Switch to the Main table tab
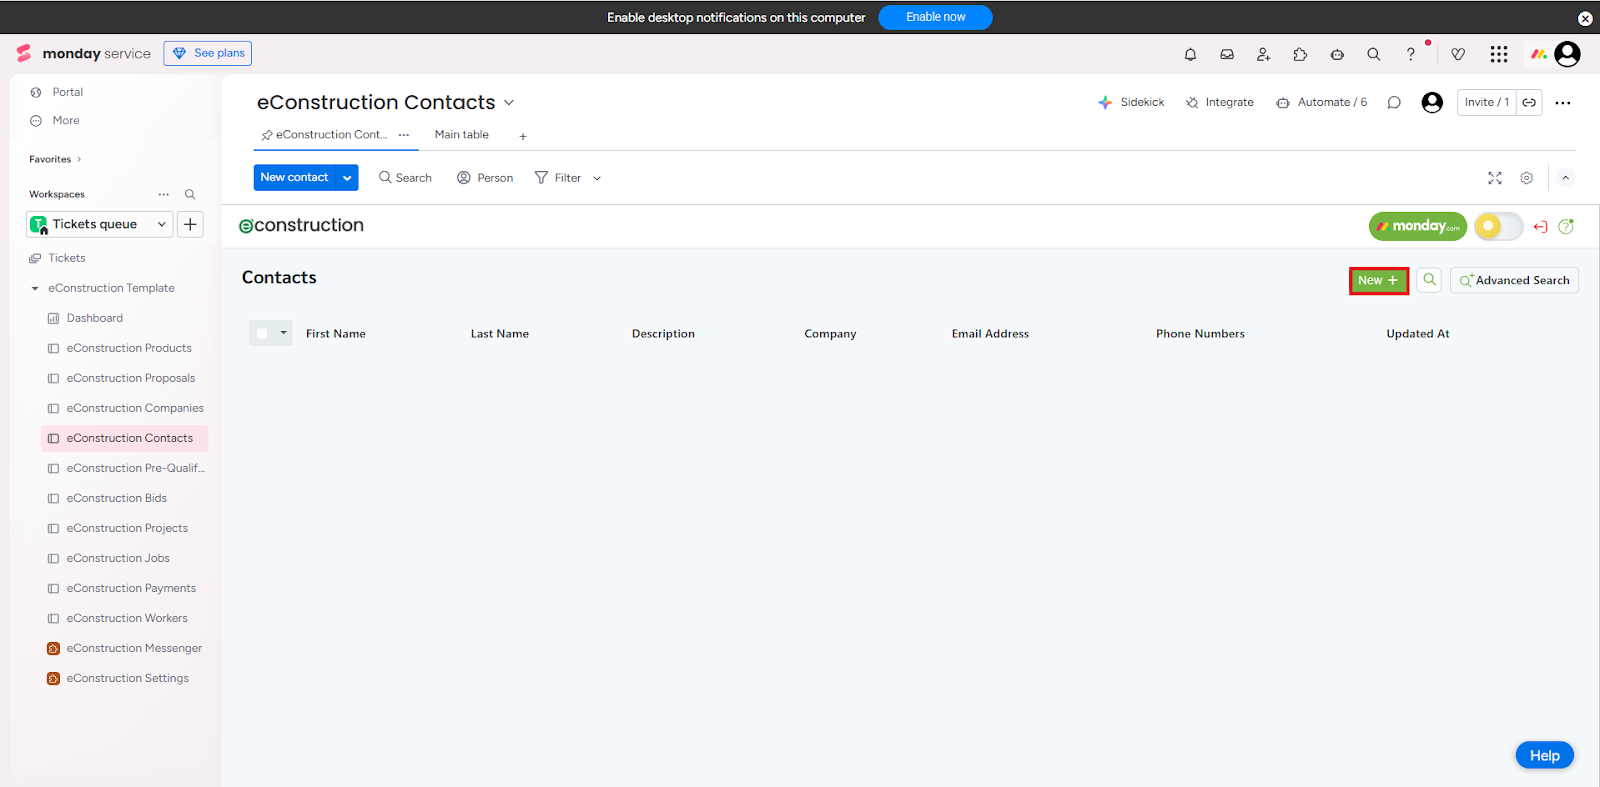1600x787 pixels. click(x=461, y=135)
